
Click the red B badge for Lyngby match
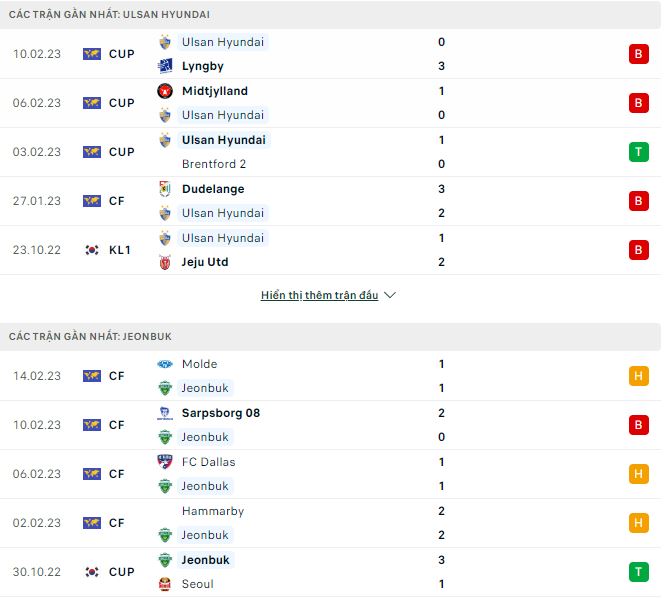tap(639, 54)
